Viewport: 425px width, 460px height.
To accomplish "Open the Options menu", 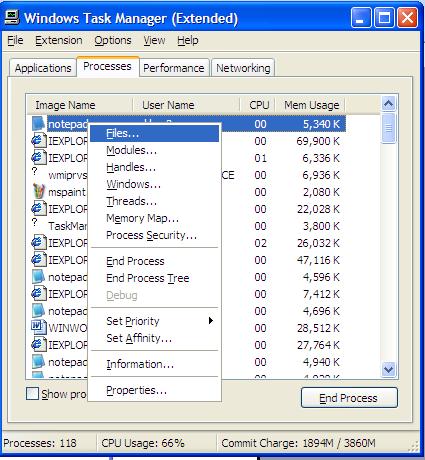I will point(113,40).
